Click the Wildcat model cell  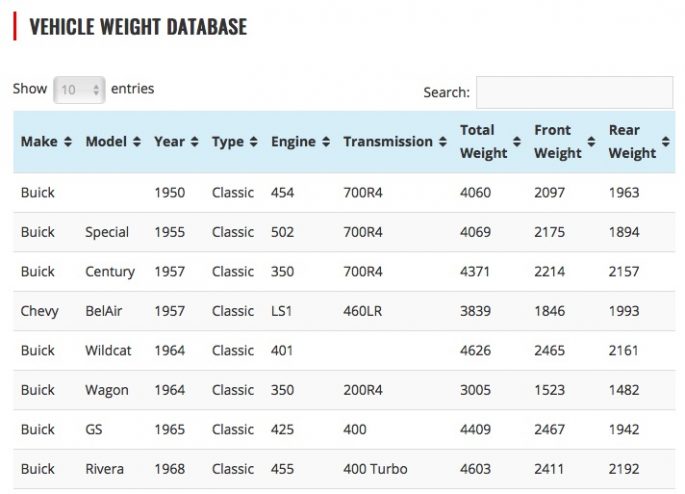coord(108,350)
